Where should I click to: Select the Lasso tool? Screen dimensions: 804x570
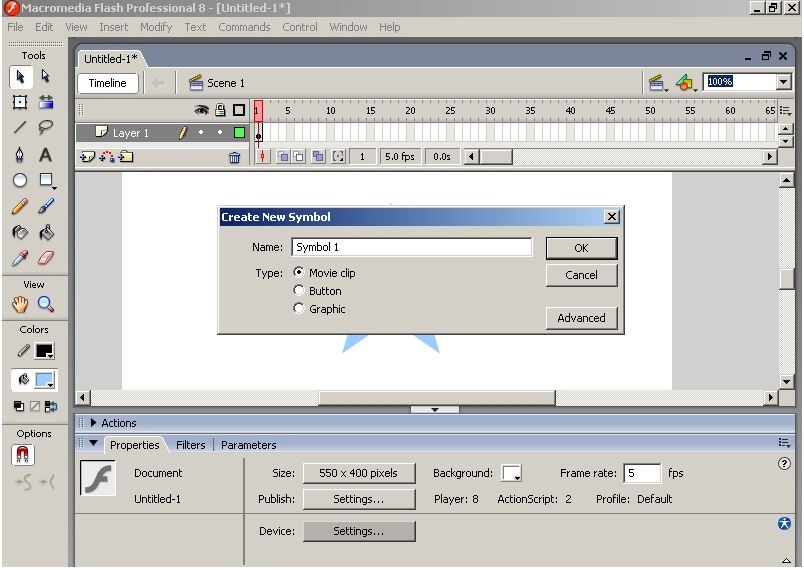click(46, 127)
